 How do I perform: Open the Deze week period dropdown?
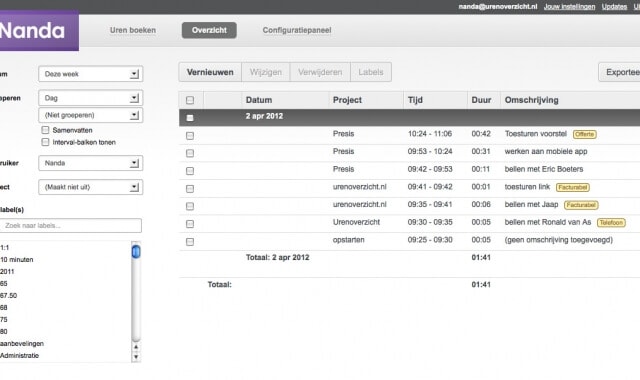[91, 74]
